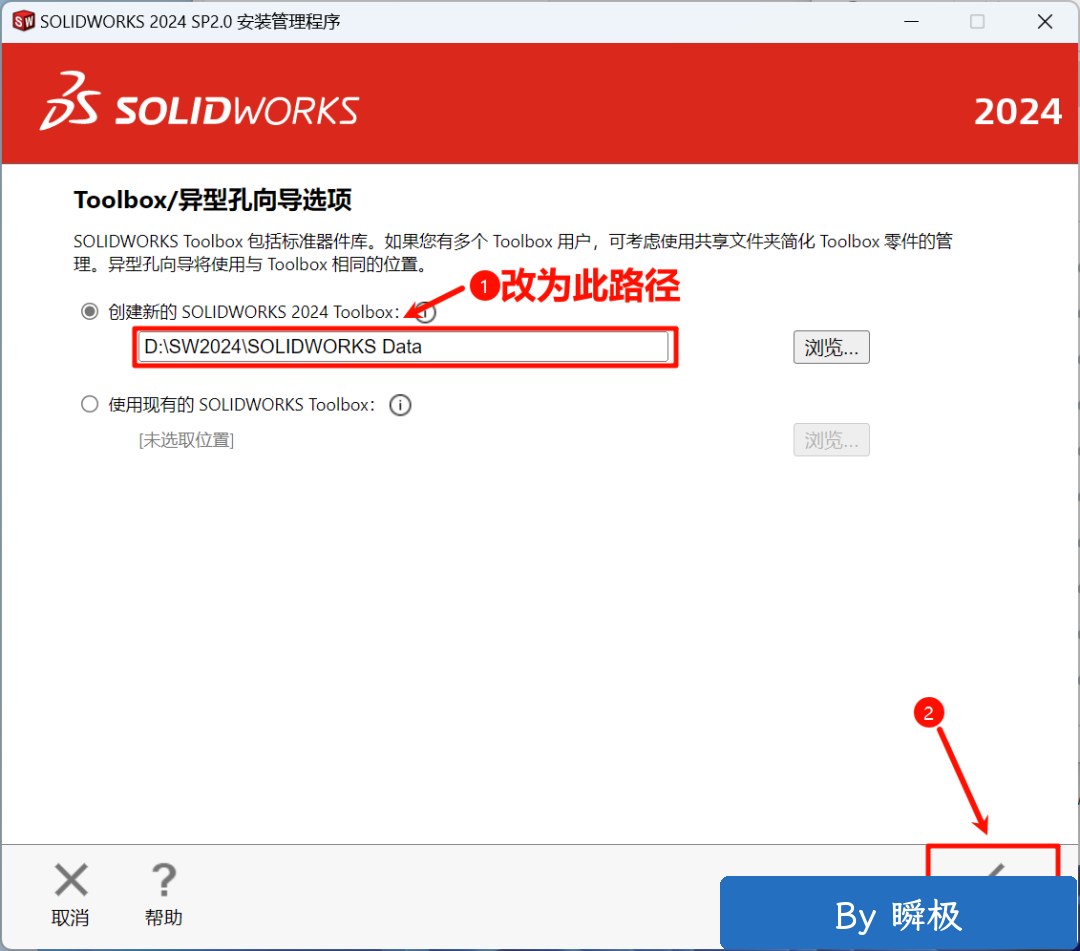The width and height of the screenshot is (1080, 951).
Task: Click info icon beside create new Toolbox
Action: click(x=426, y=313)
